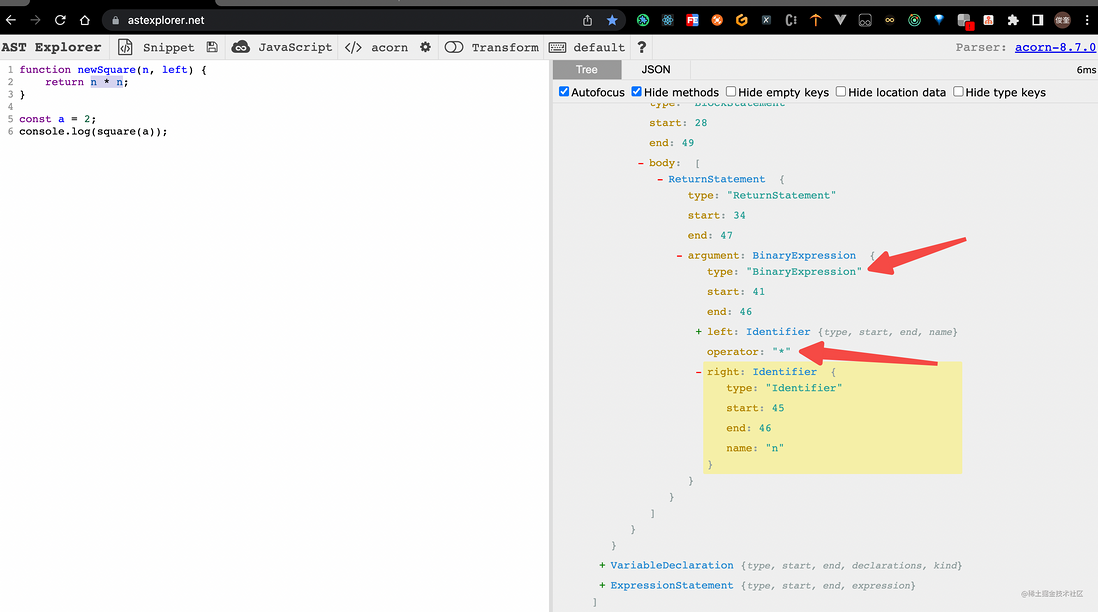Click the VariableDeclaration node label
1098x612 pixels.
(672, 565)
